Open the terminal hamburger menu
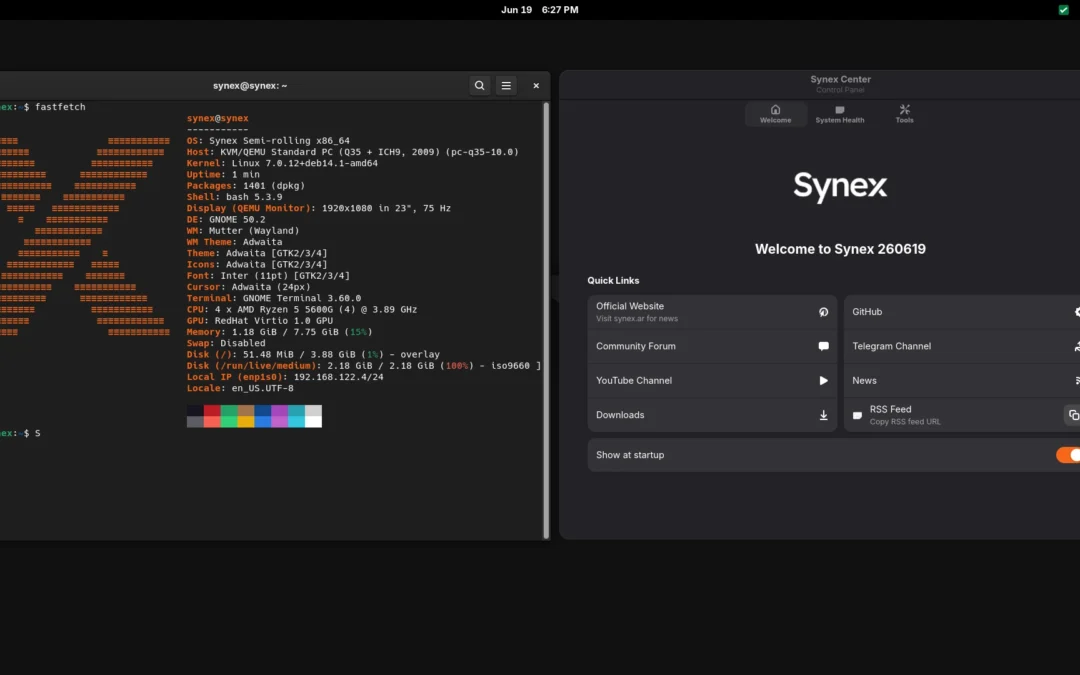The width and height of the screenshot is (1080, 675). tap(506, 85)
